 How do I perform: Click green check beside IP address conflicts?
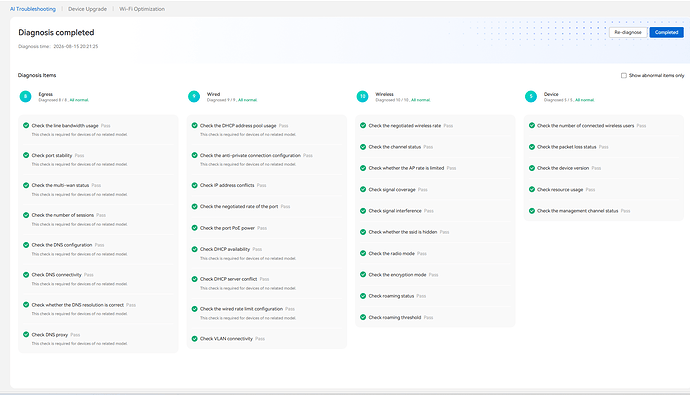pos(195,185)
